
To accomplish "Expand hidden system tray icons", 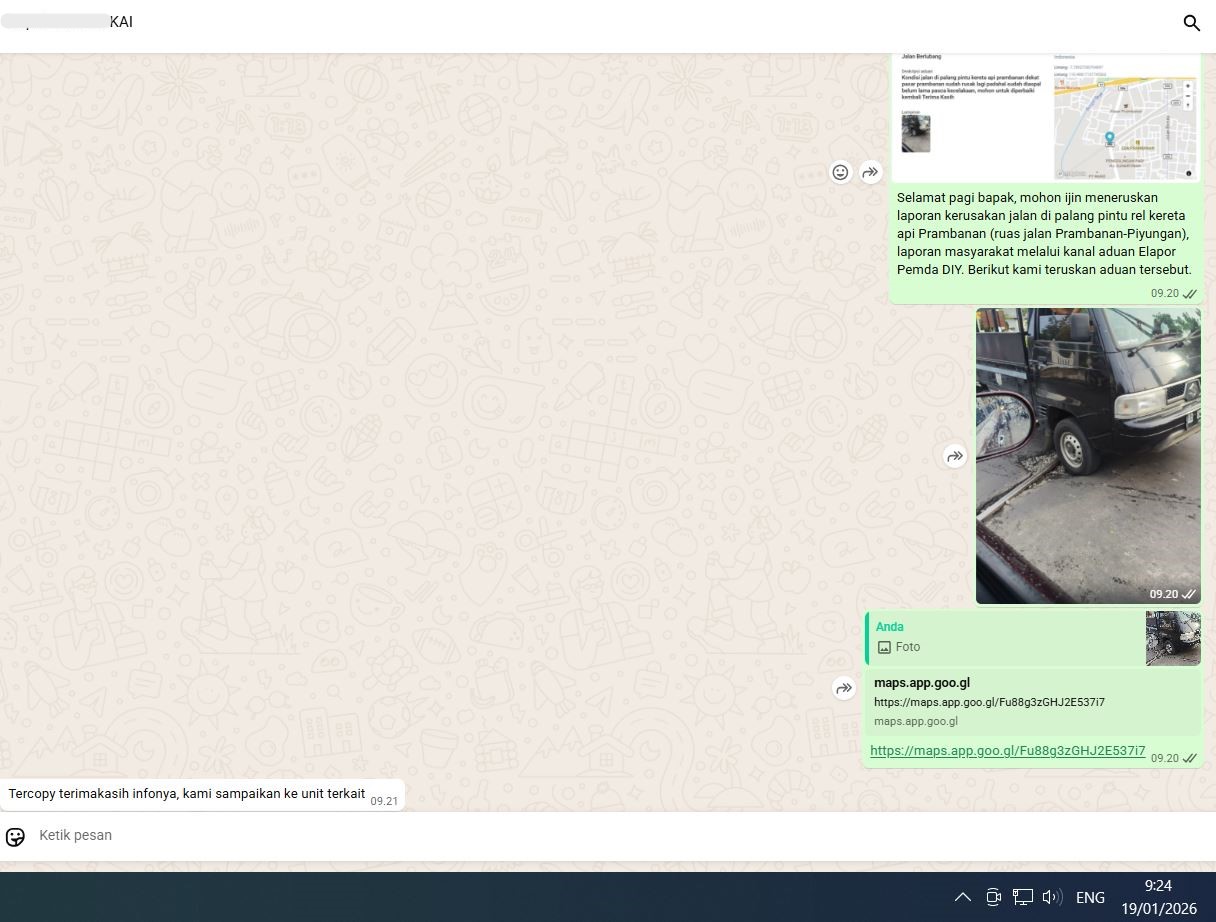I will pyautogui.click(x=962, y=897).
